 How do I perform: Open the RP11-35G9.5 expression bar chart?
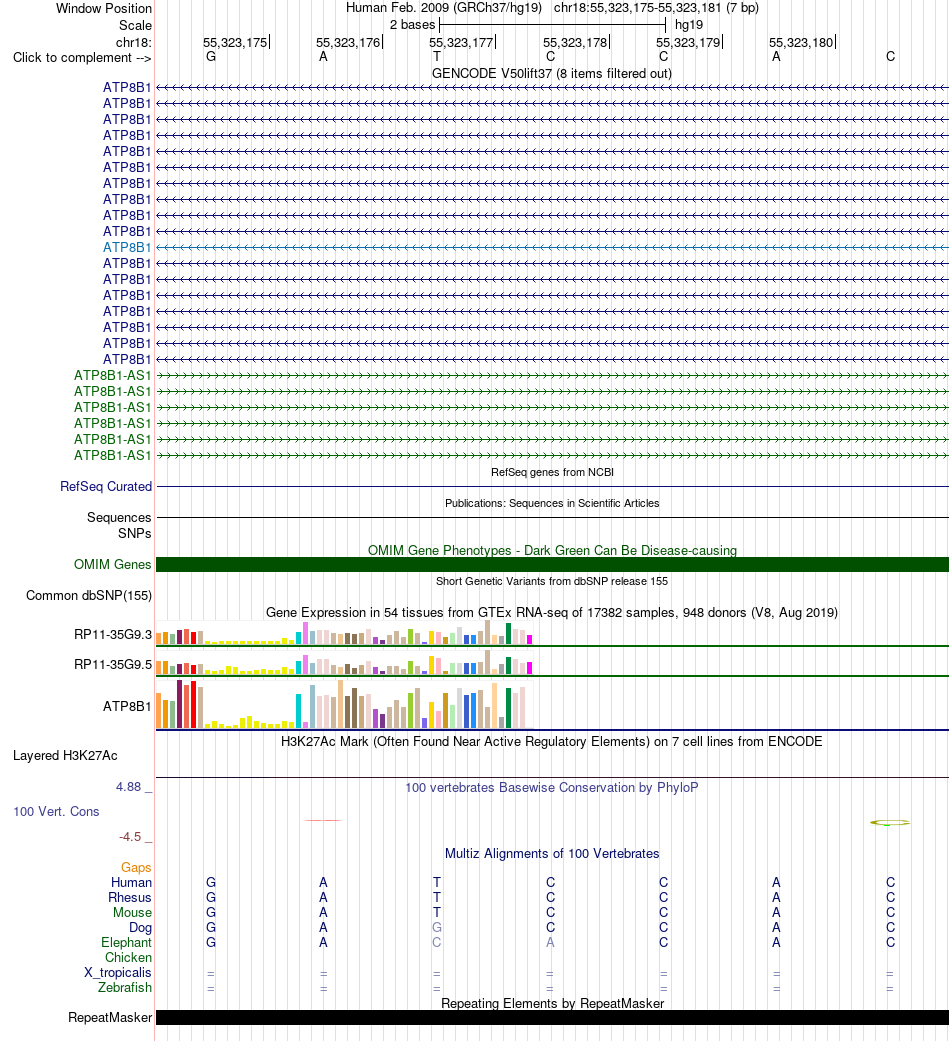pyautogui.click(x=345, y=663)
